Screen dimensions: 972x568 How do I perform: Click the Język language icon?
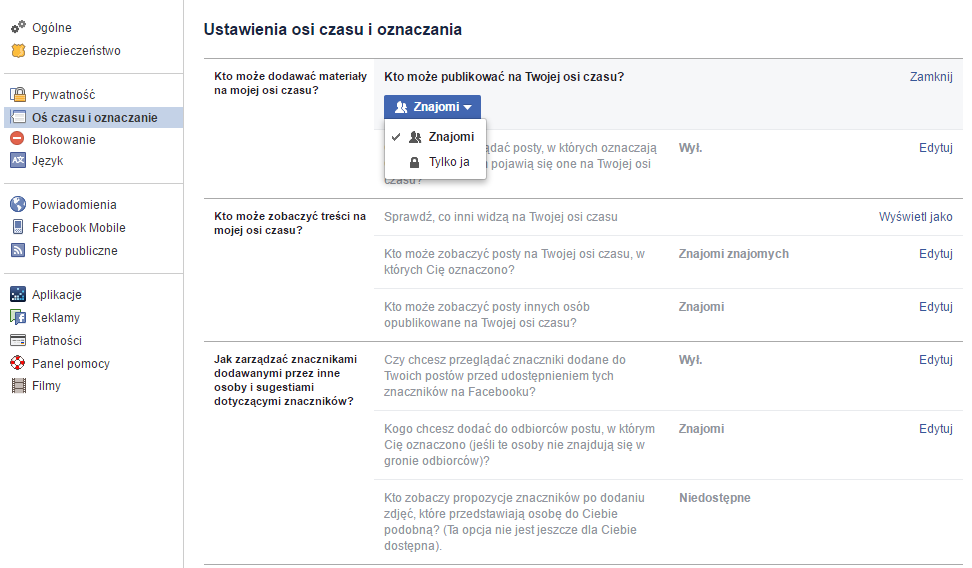(x=18, y=161)
